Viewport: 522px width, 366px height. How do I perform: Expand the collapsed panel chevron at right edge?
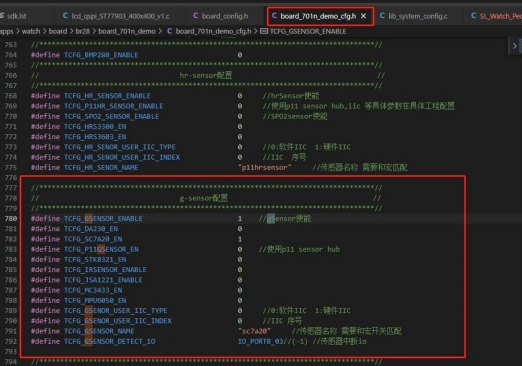[x=515, y=46]
